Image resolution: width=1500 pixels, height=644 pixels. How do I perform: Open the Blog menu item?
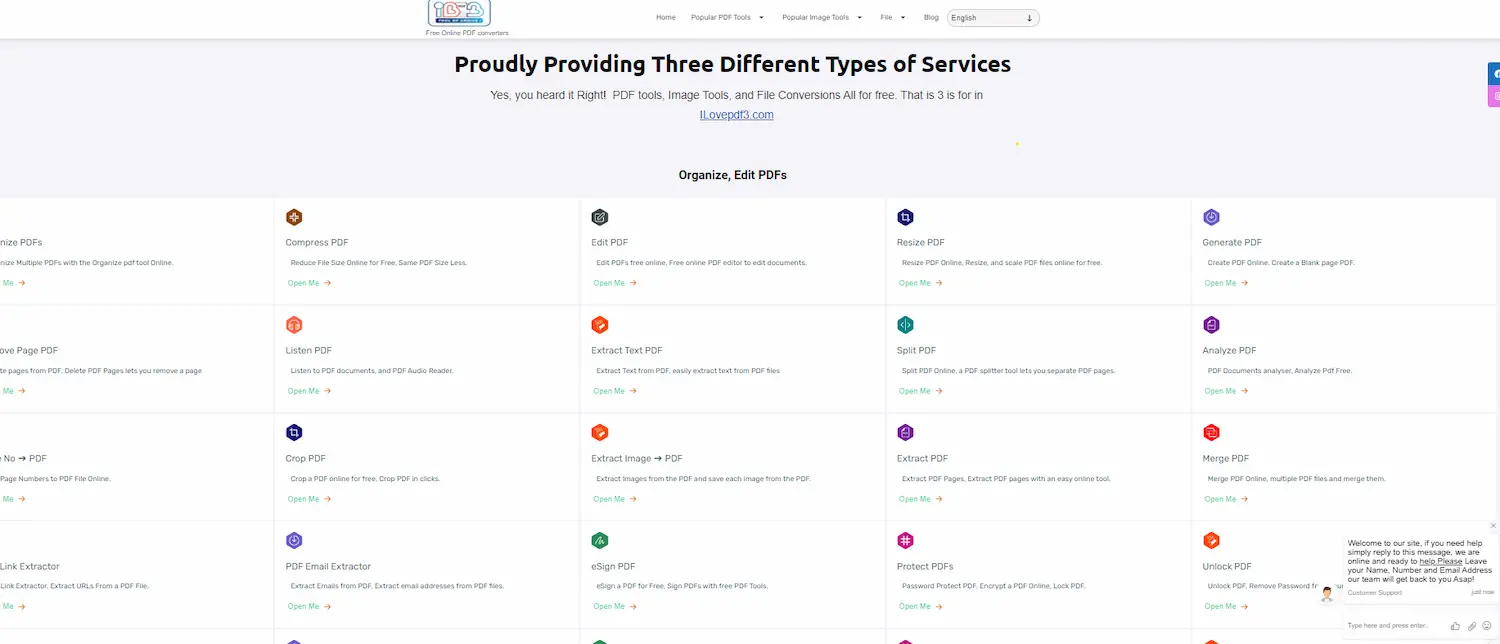pyautogui.click(x=931, y=17)
